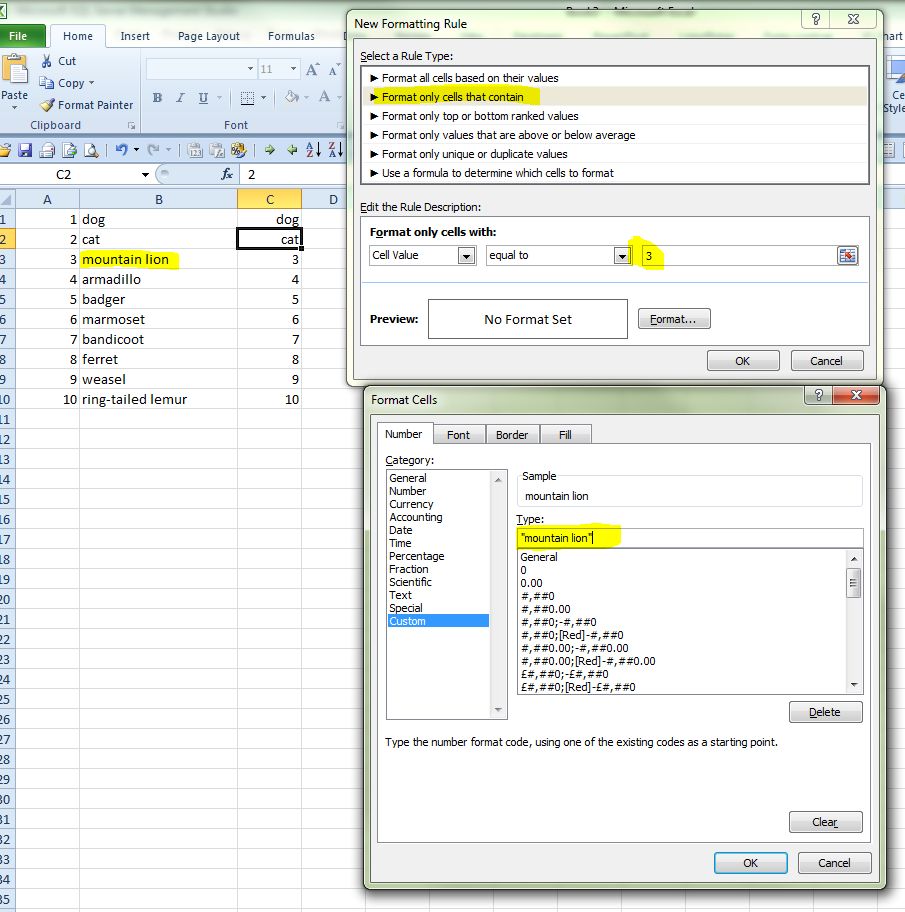Open the Undo history dropdown arrow
Image resolution: width=905 pixels, height=912 pixels.
[x=136, y=150]
